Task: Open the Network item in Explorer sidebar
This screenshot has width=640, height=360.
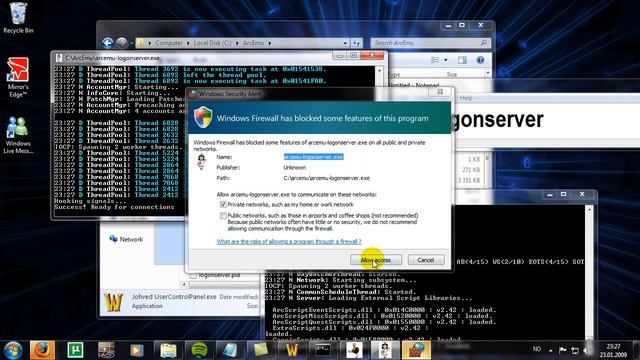Action: 126,239
